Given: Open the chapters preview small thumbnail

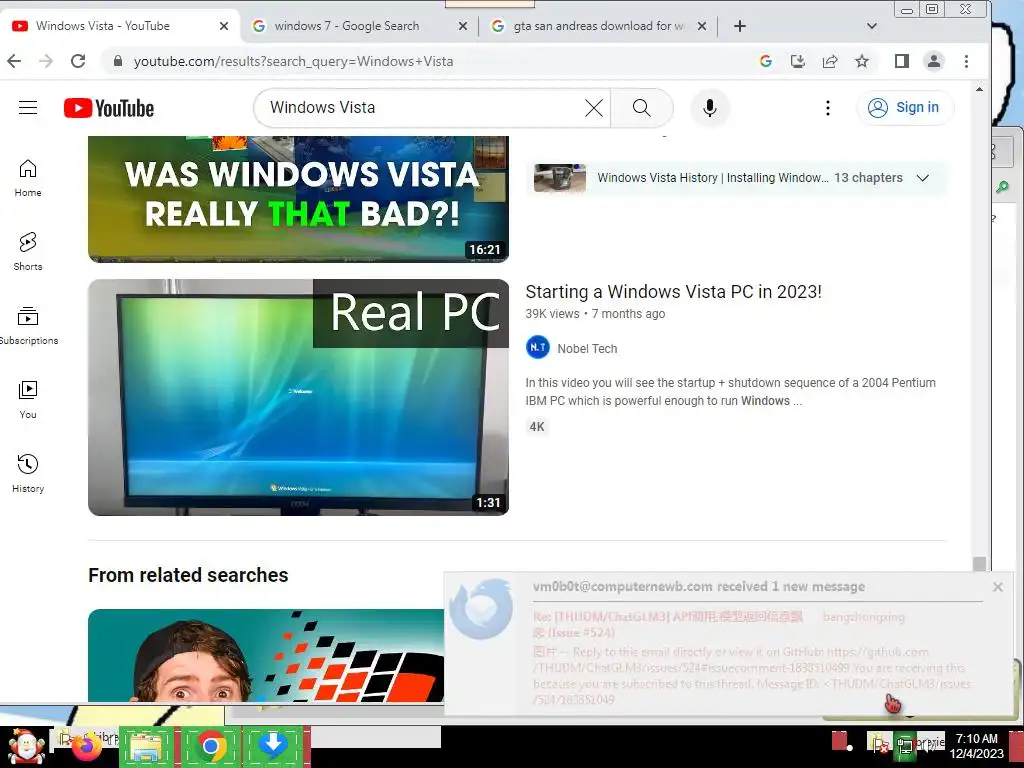Looking at the screenshot, I should pyautogui.click(x=560, y=178).
